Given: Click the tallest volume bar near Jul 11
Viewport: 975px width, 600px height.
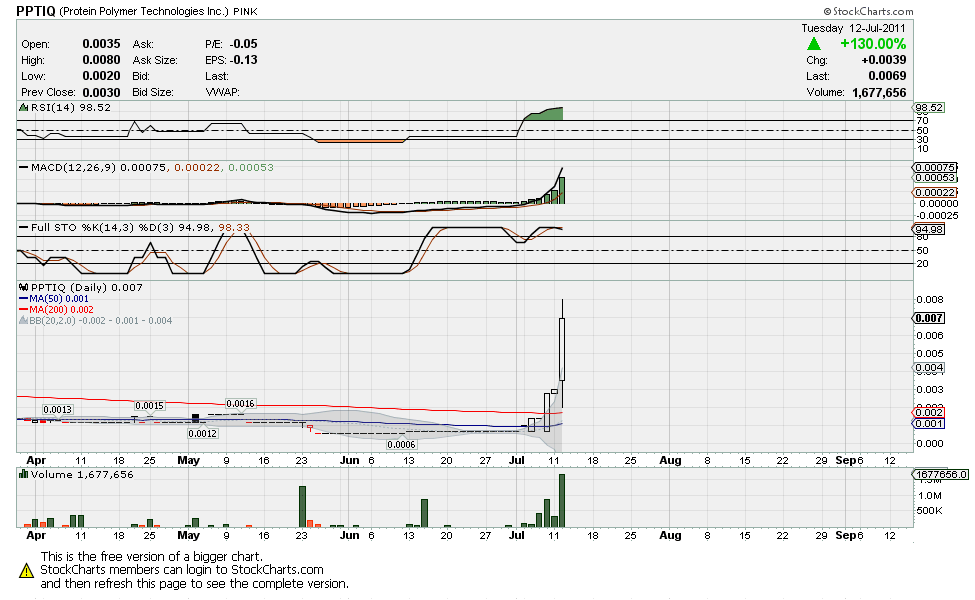Looking at the screenshot, I should [562, 501].
